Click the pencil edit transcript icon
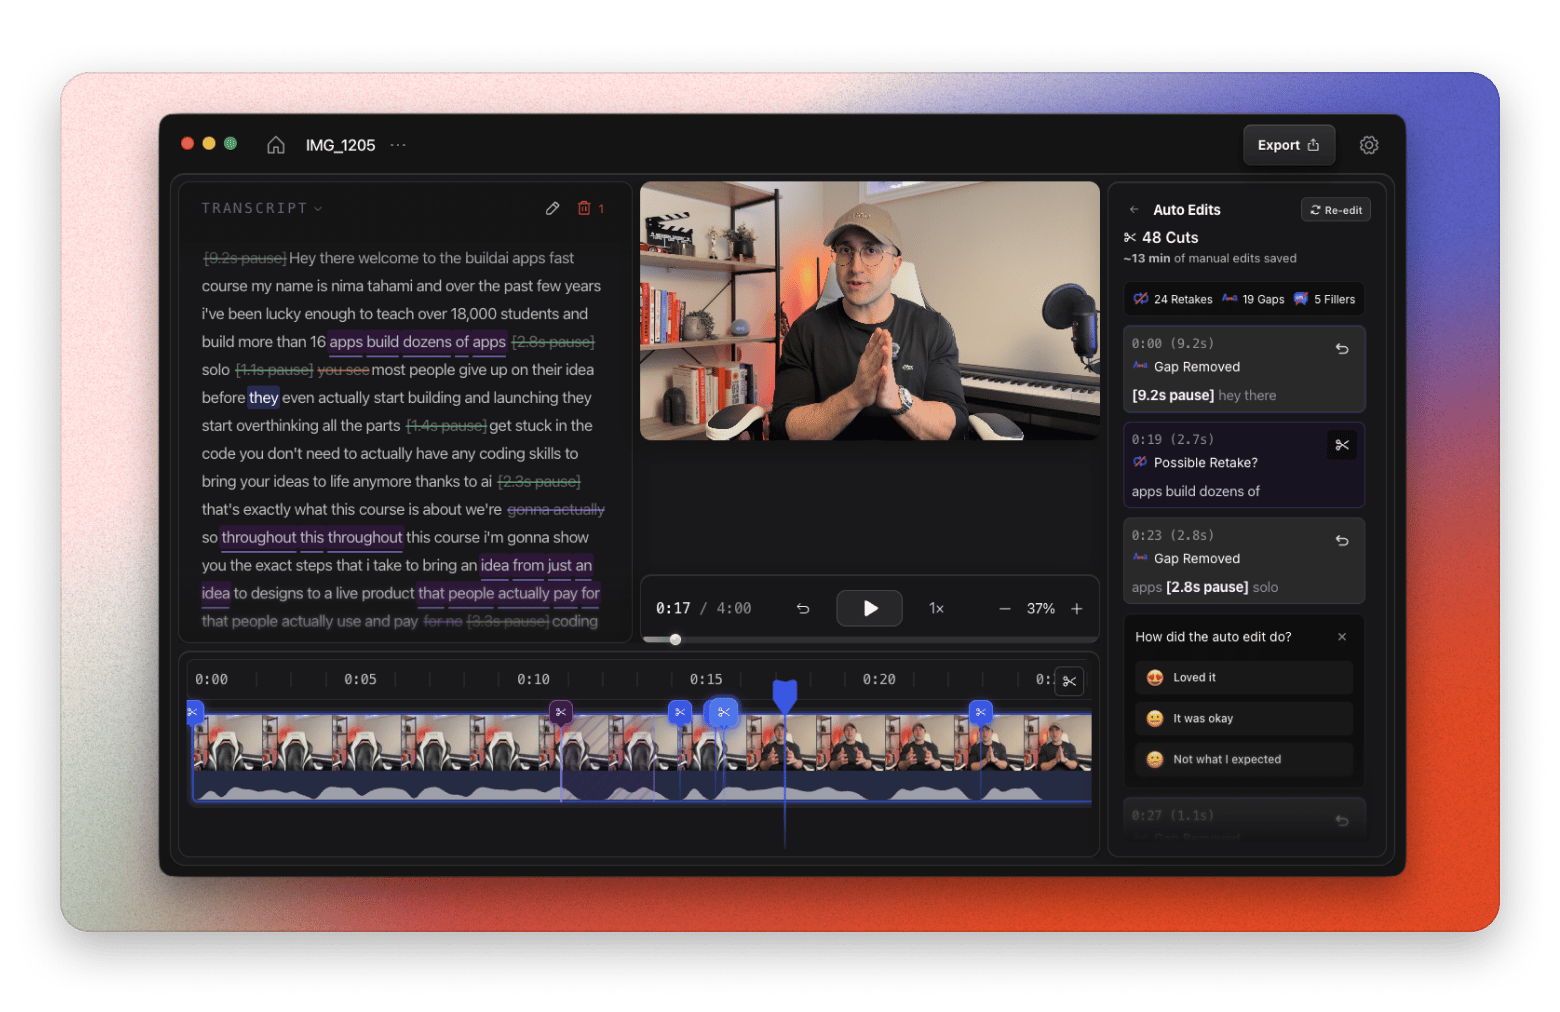 coord(552,208)
